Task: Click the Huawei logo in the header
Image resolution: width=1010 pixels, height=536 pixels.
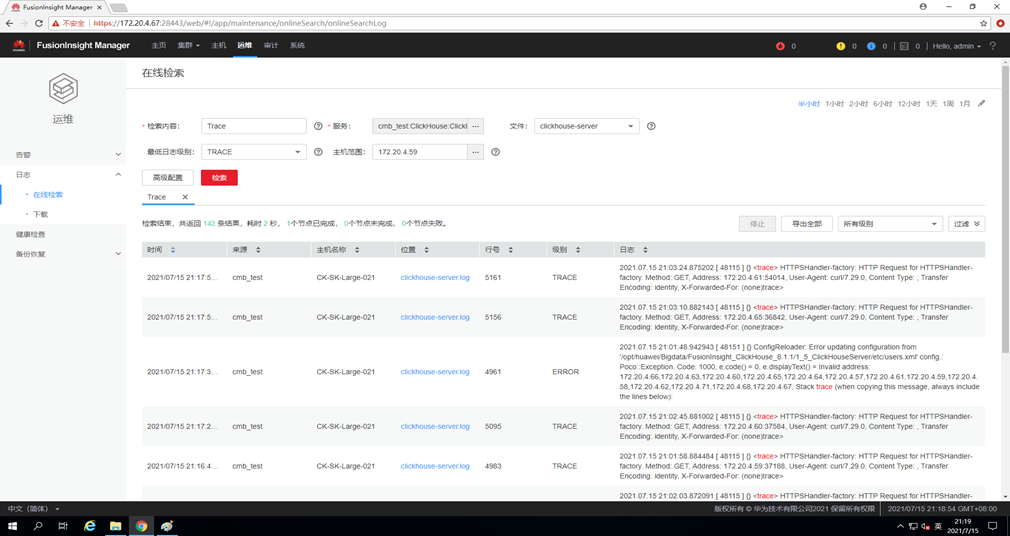Action: (x=19, y=45)
